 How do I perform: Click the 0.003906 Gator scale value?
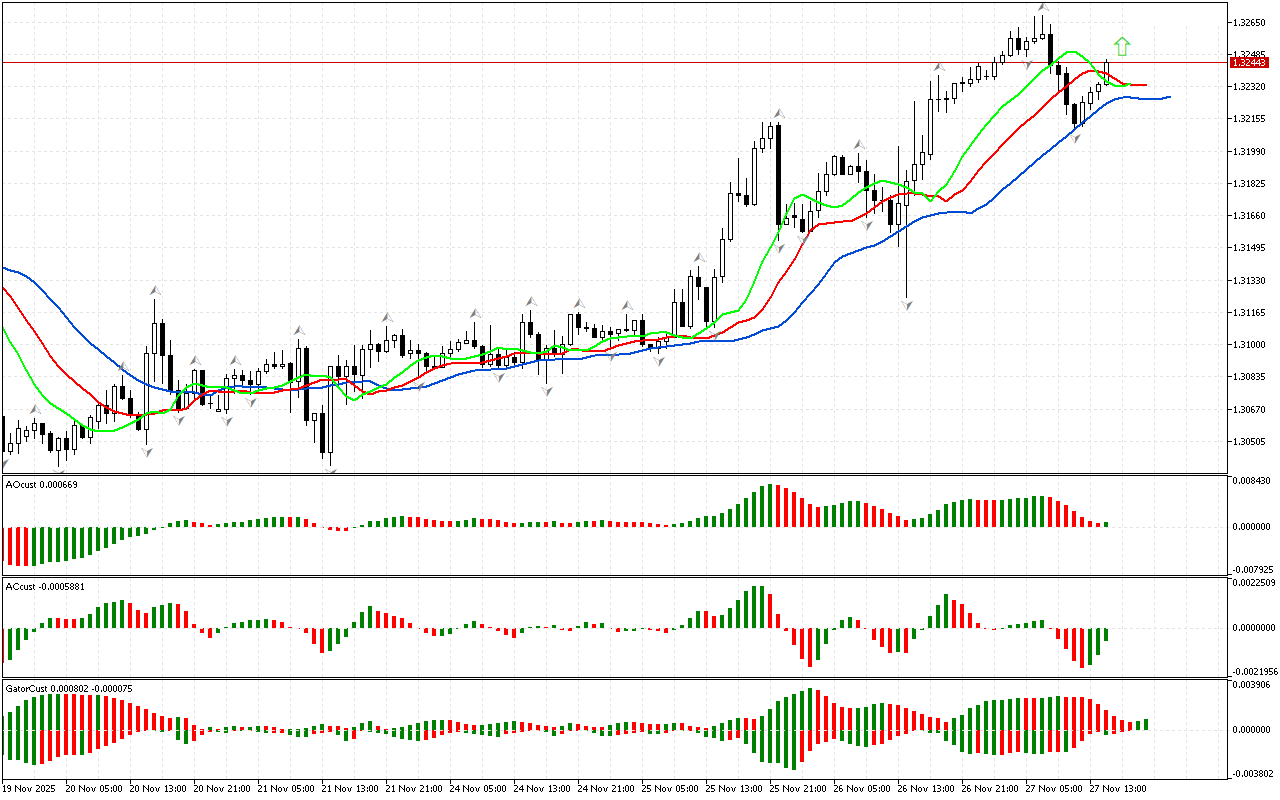point(1251,685)
